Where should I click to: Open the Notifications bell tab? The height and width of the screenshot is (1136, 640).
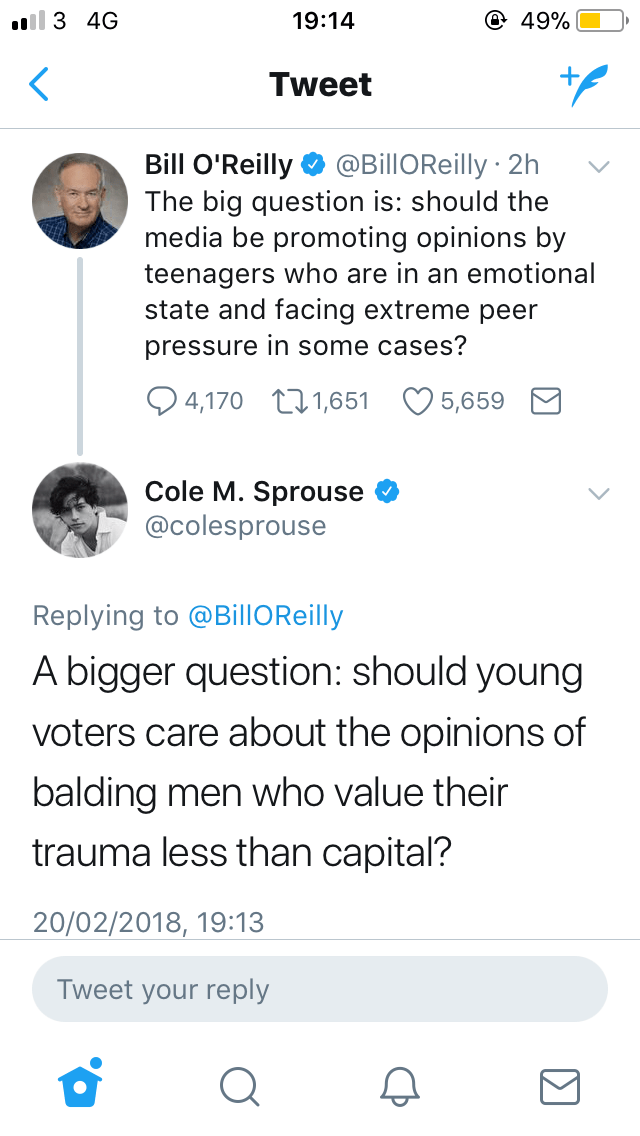coord(400,1084)
